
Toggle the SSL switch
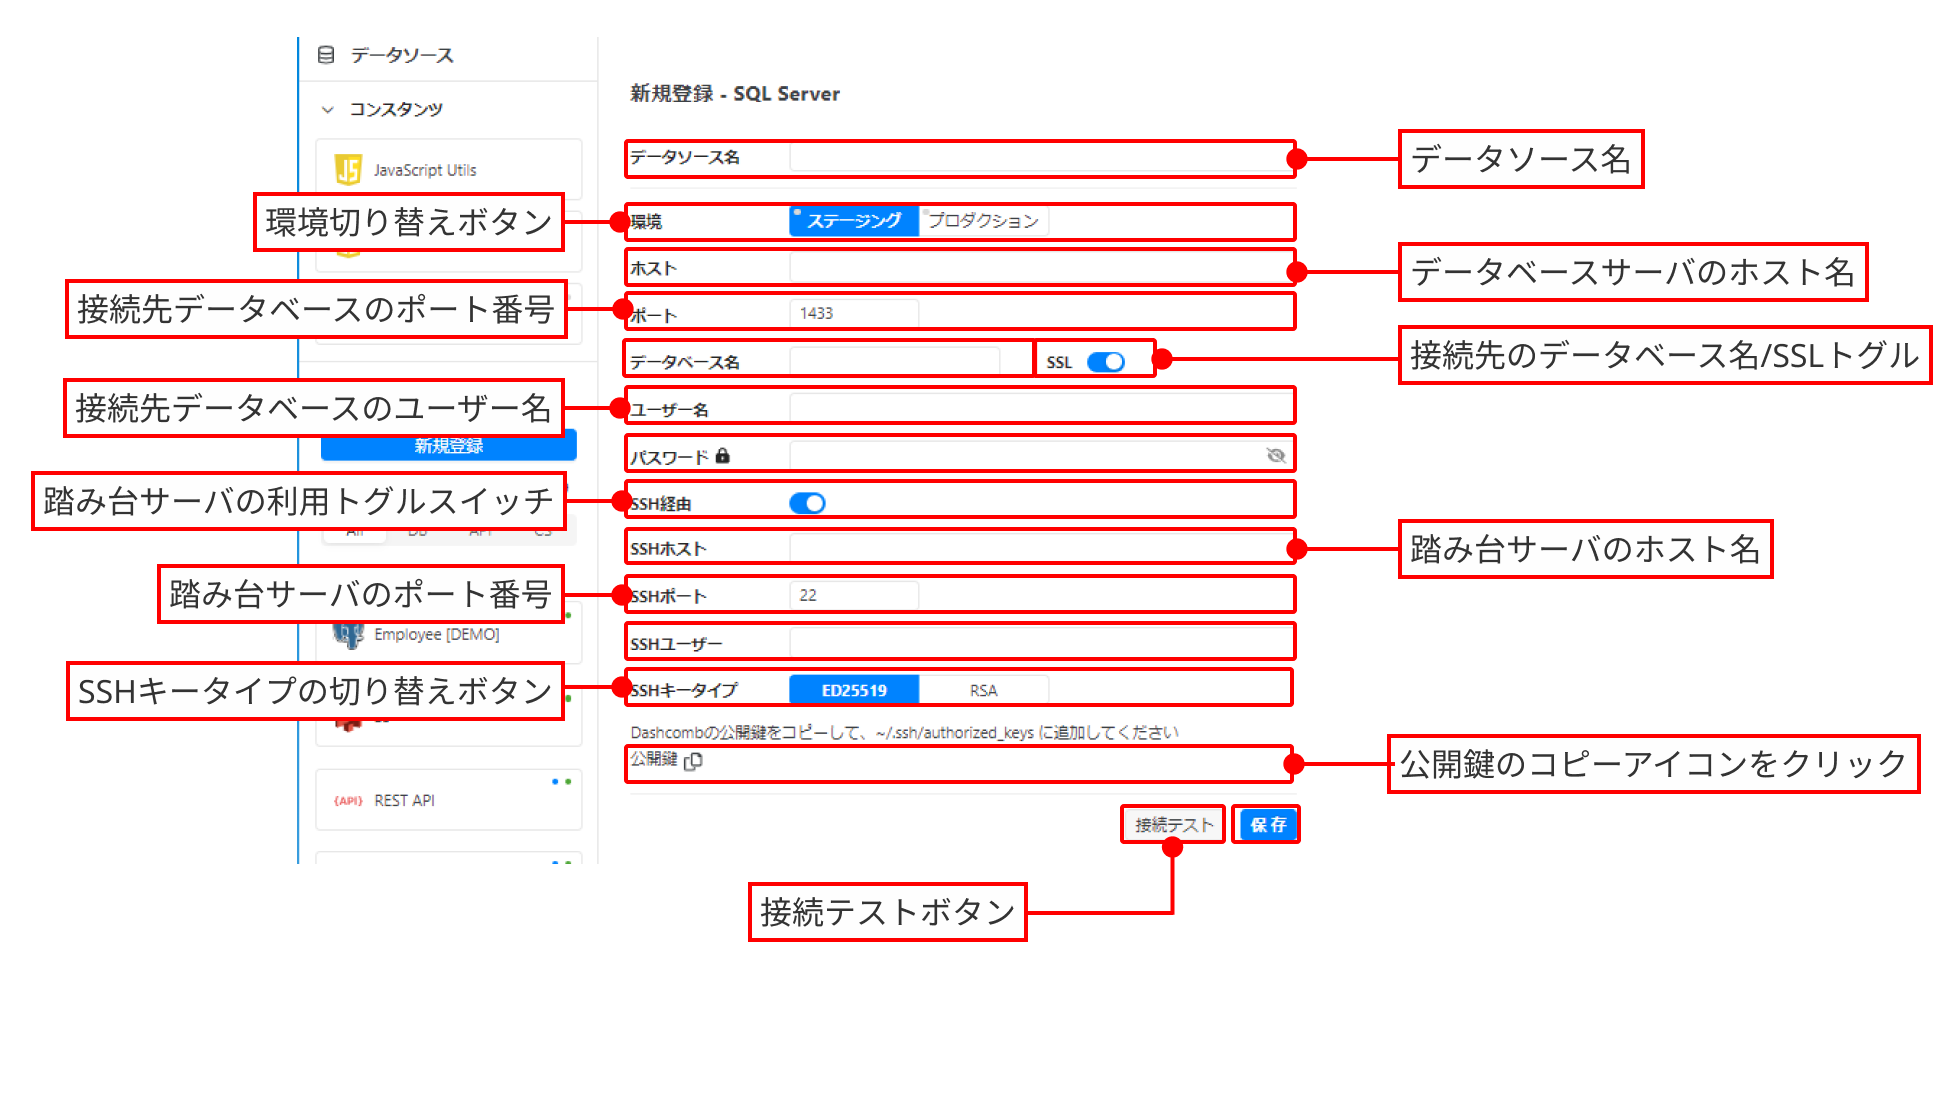point(1105,362)
